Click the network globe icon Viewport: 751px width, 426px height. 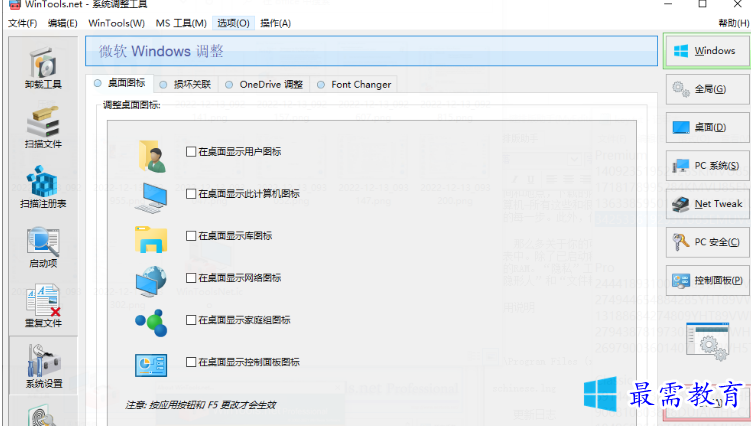[x=151, y=281]
